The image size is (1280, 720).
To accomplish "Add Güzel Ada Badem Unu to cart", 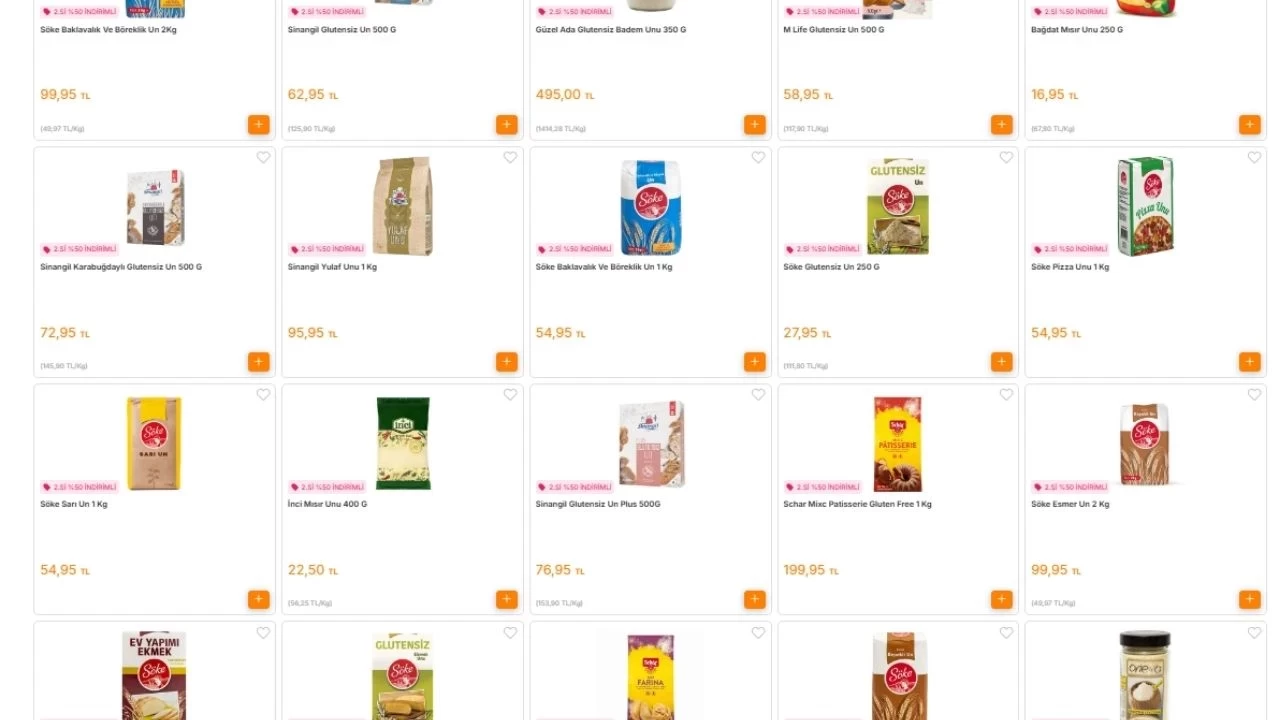I will 755,124.
